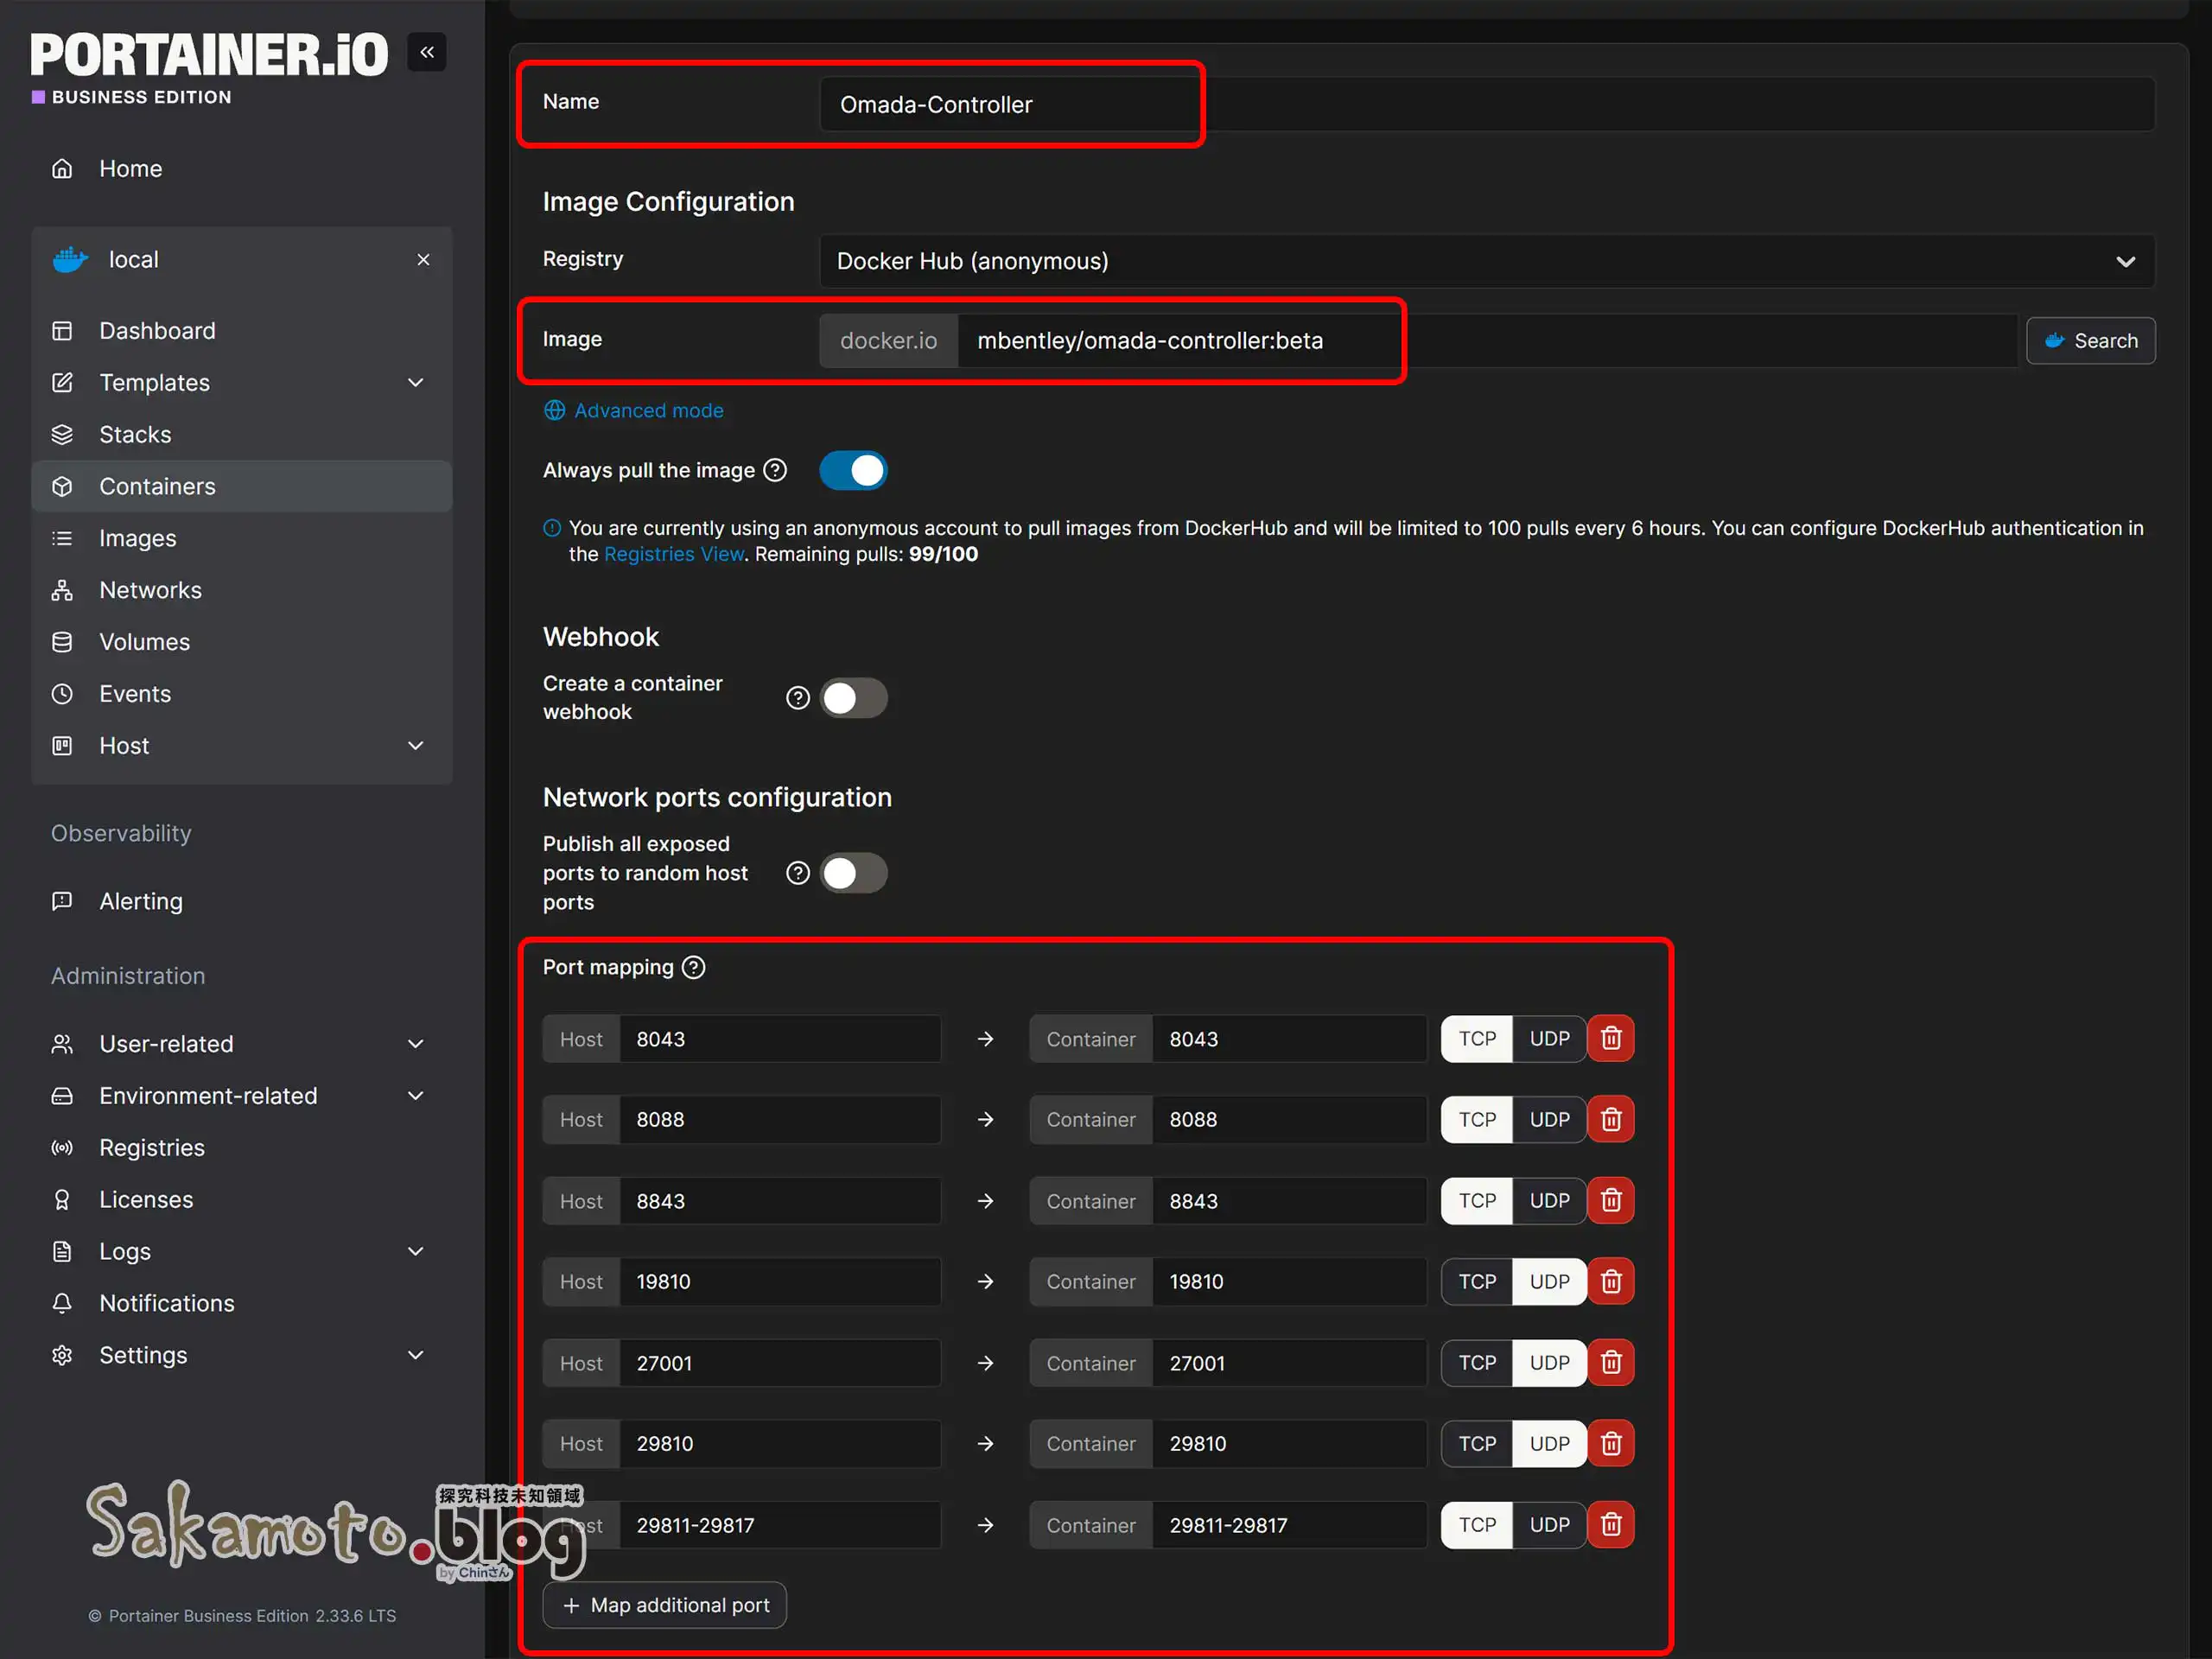Open the Registries View link
2212x1659 pixels.
(x=674, y=554)
